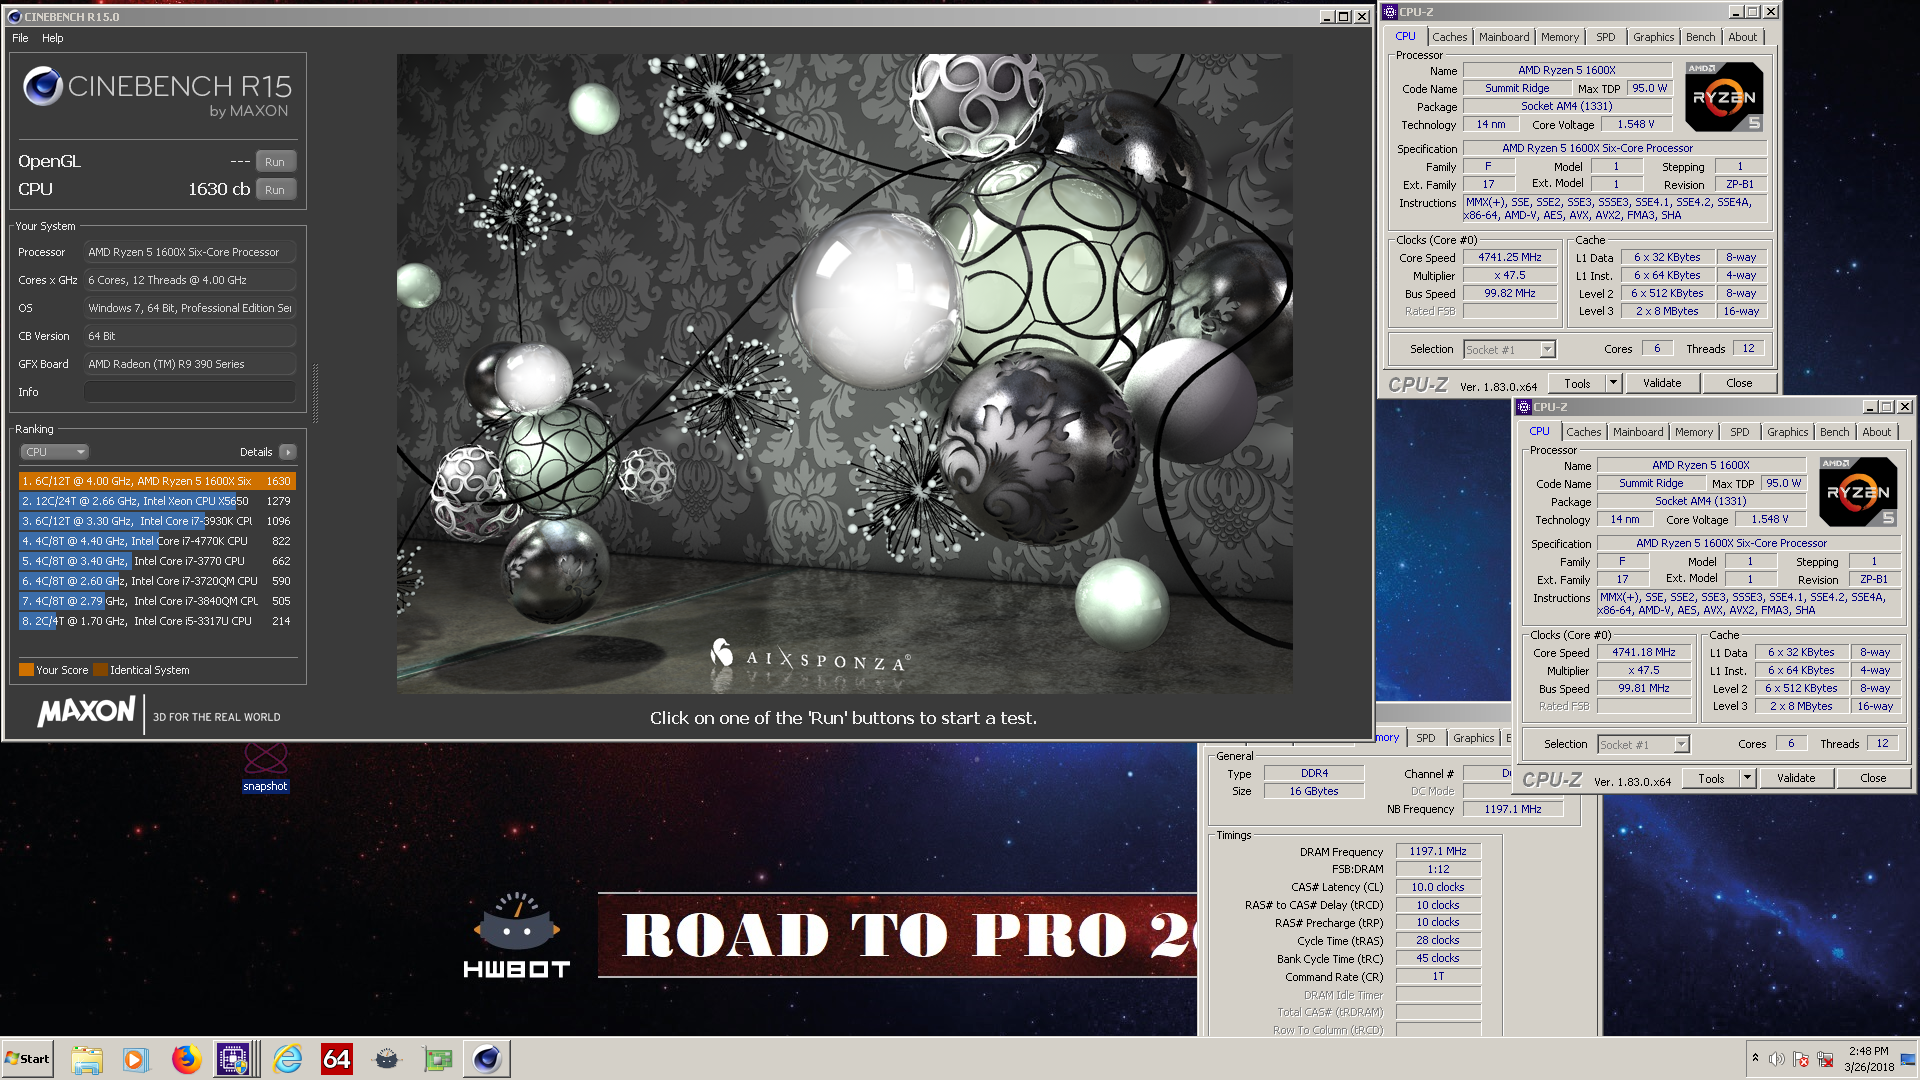Image resolution: width=1920 pixels, height=1080 pixels.
Task: Open the volume speaker tray icon
Action: click(x=1776, y=1059)
